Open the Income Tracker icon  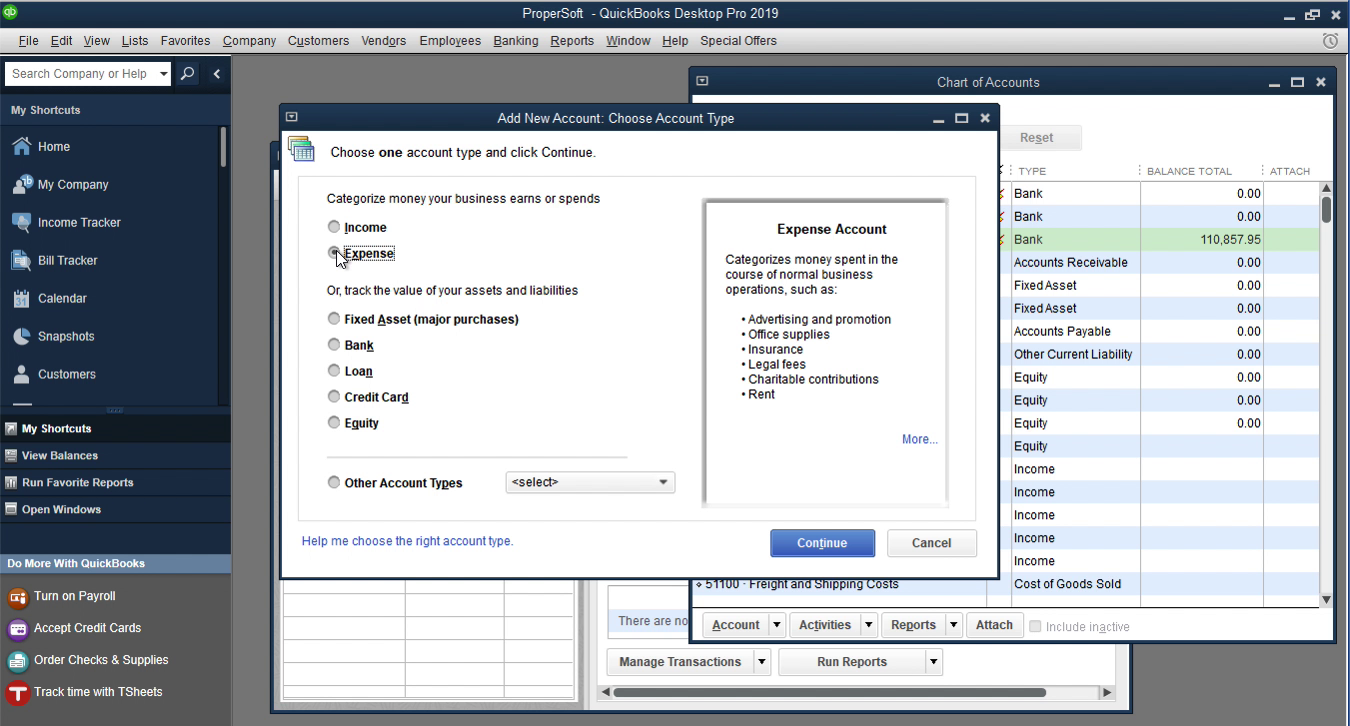tap(21, 223)
